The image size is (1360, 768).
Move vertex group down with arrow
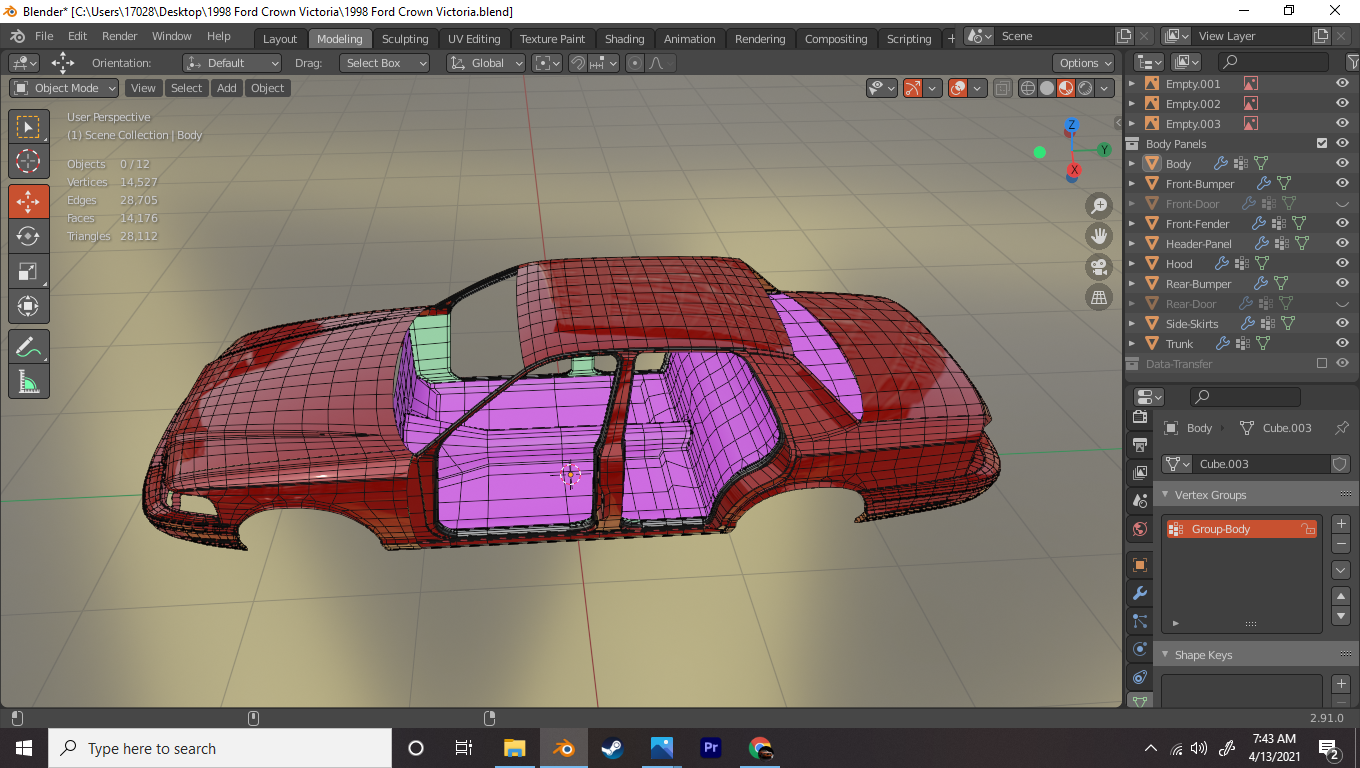point(1341,616)
